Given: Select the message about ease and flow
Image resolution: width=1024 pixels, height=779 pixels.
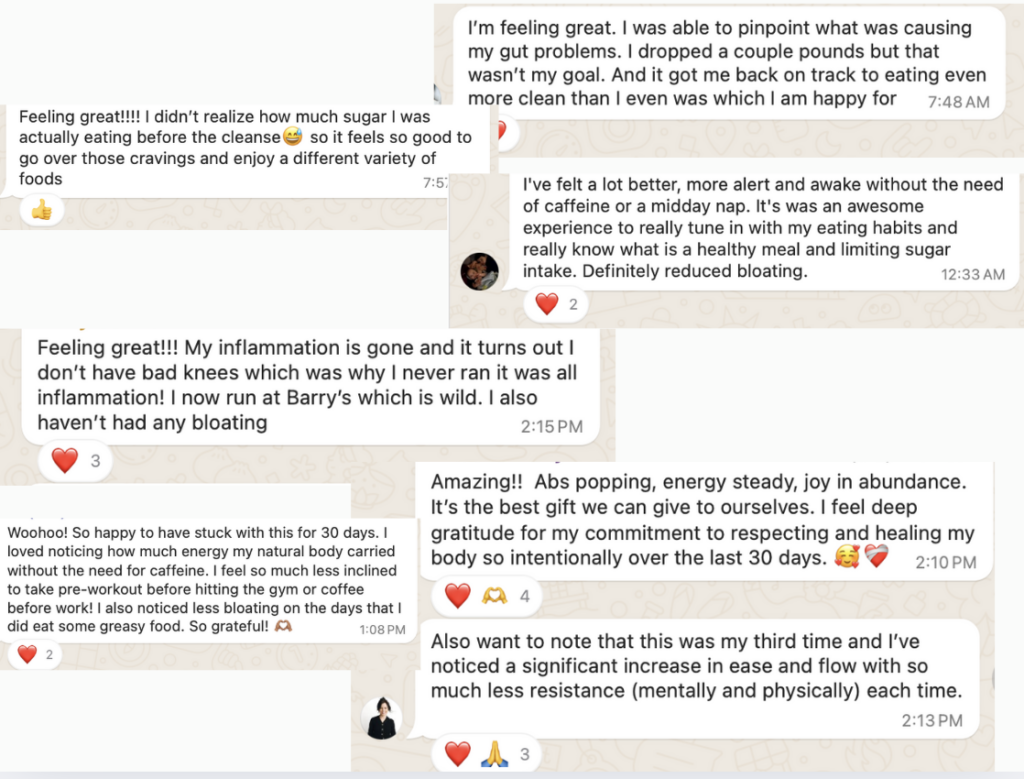Looking at the screenshot, I should click(x=695, y=665).
